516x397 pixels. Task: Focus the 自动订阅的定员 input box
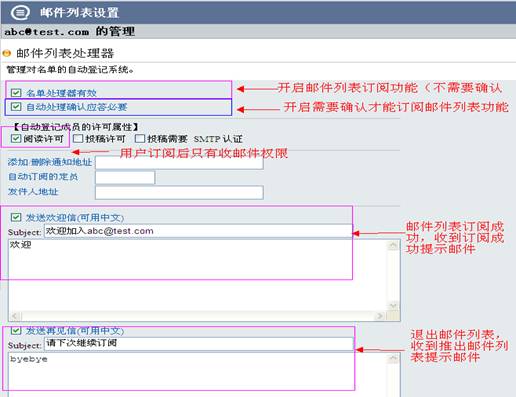125,177
